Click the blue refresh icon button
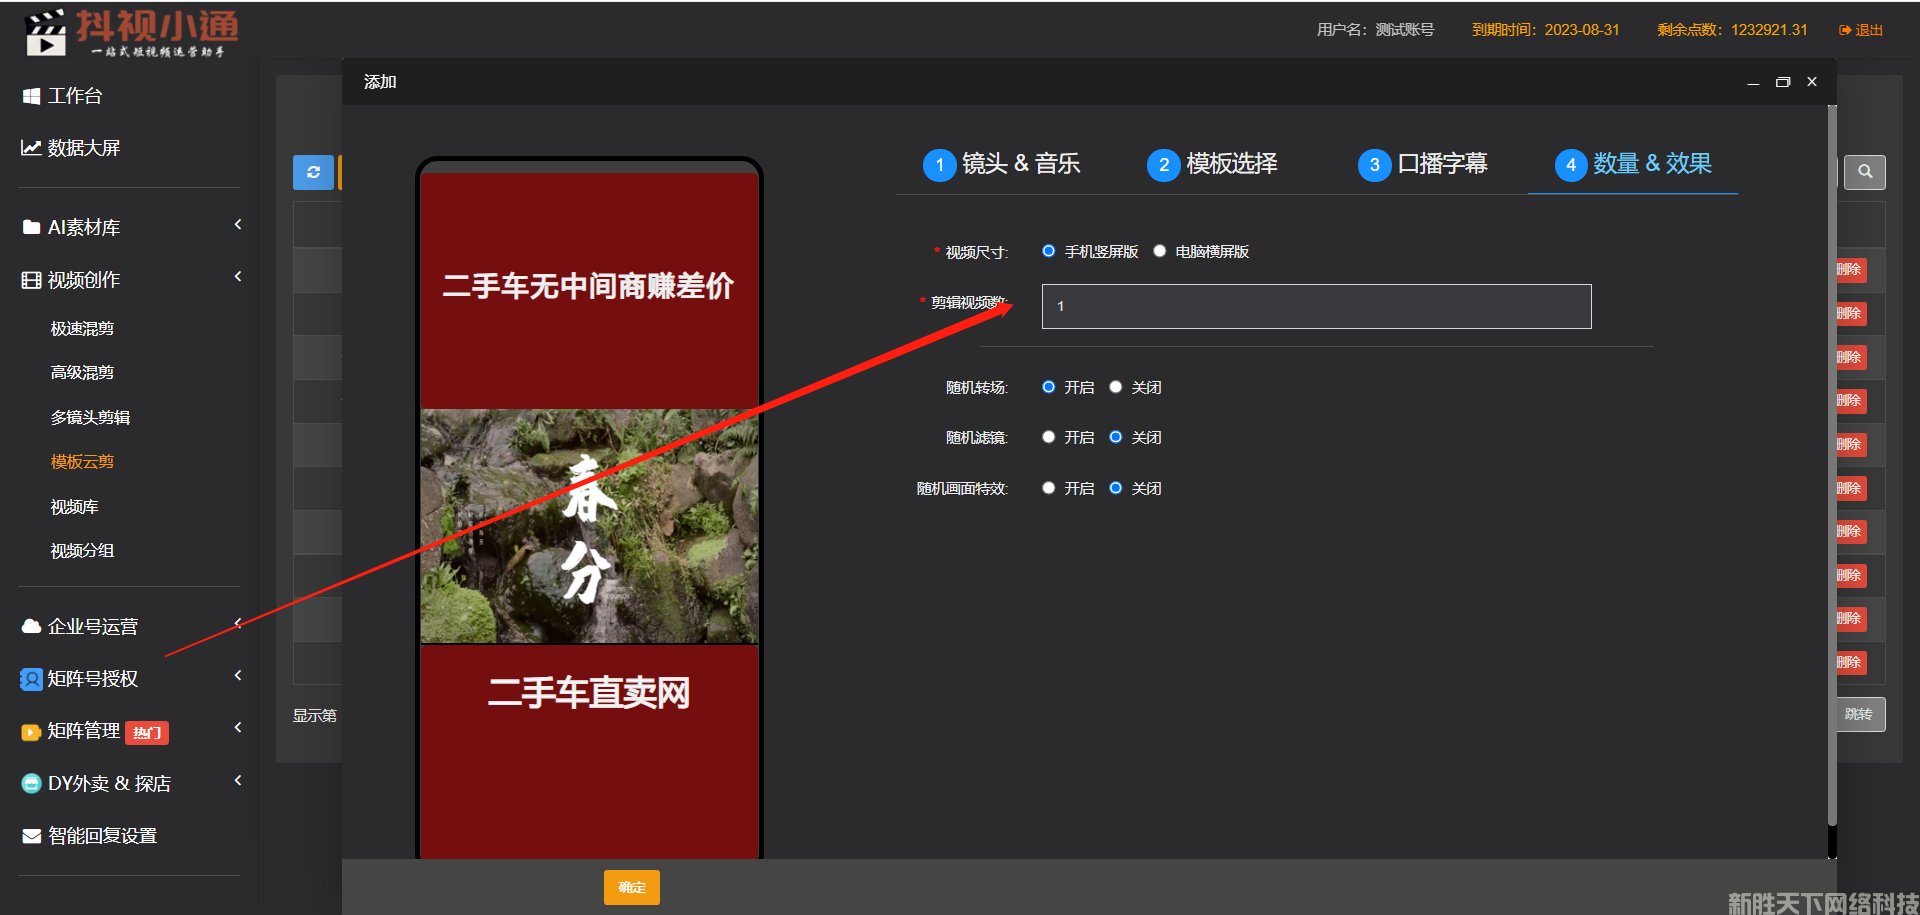Image resolution: width=1920 pixels, height=915 pixels. tap(313, 172)
